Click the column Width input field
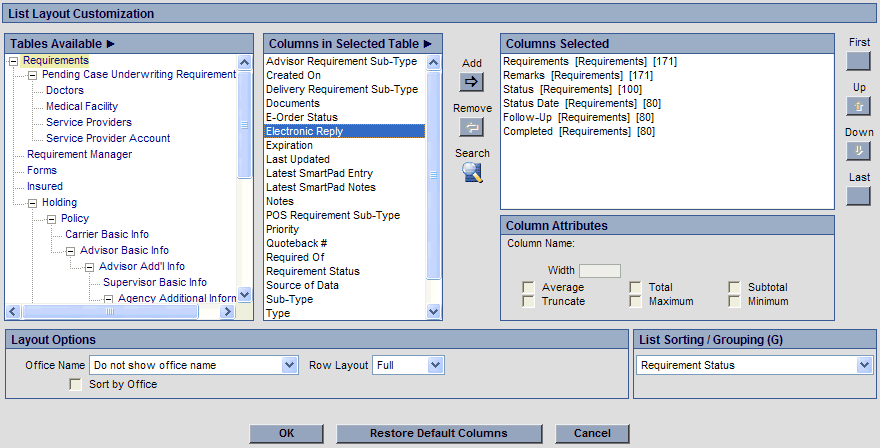This screenshot has height=448, width=880. (x=600, y=271)
